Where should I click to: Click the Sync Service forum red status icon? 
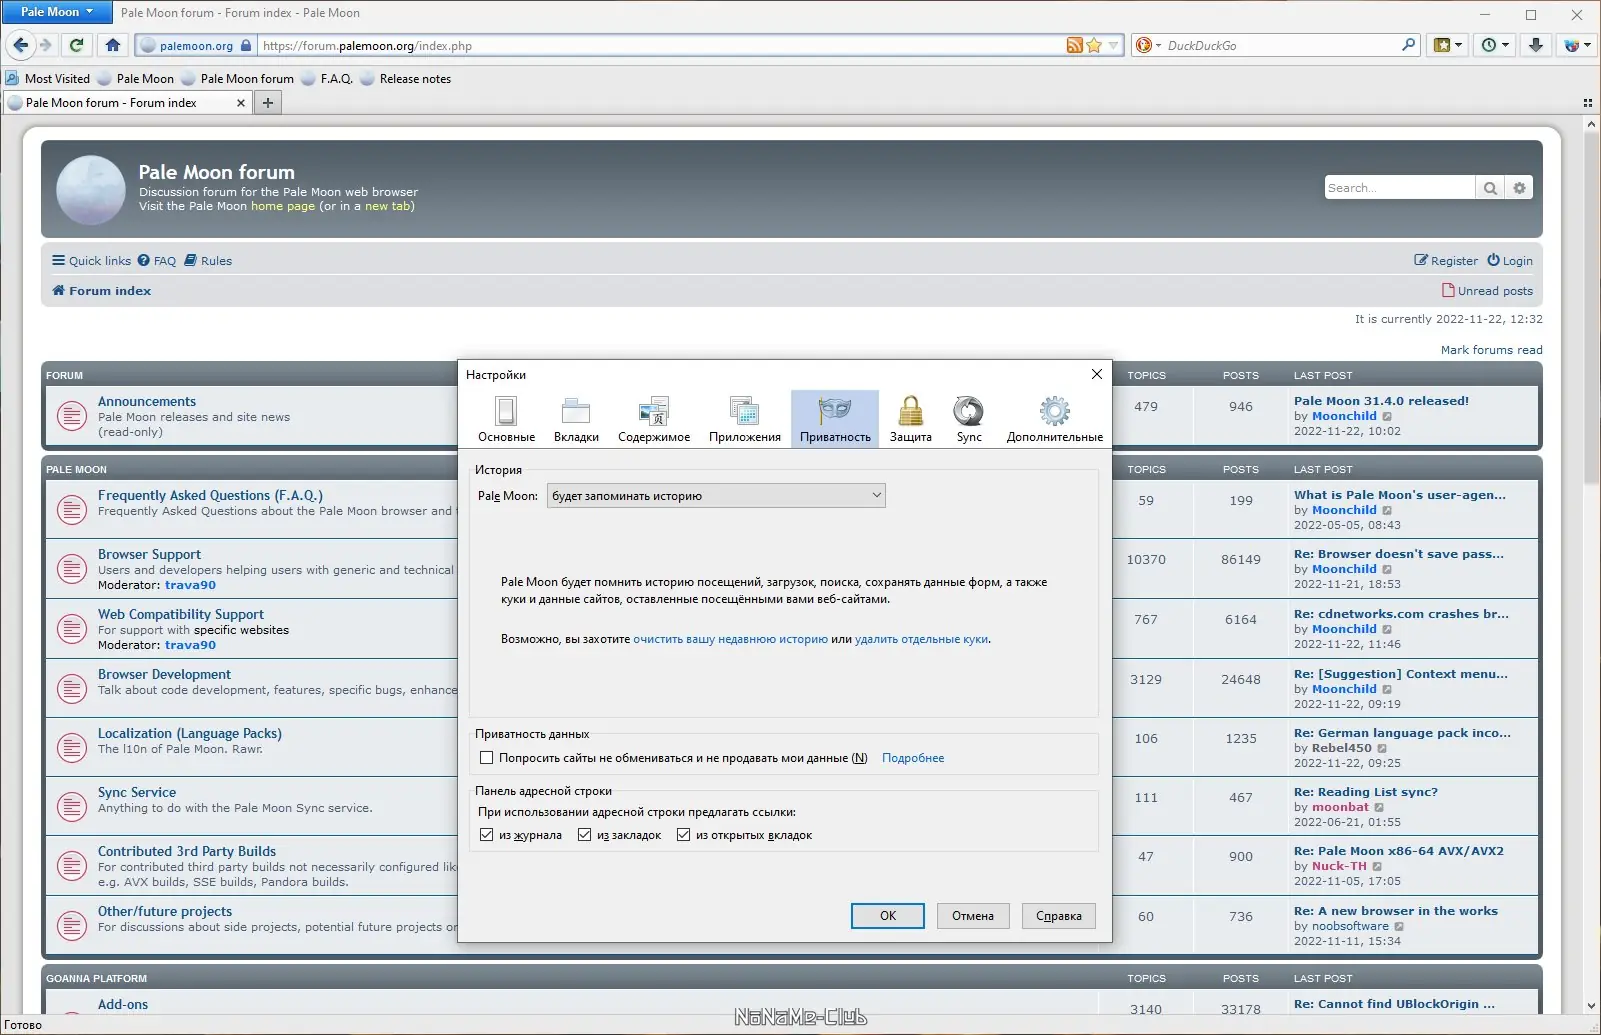[x=71, y=806]
